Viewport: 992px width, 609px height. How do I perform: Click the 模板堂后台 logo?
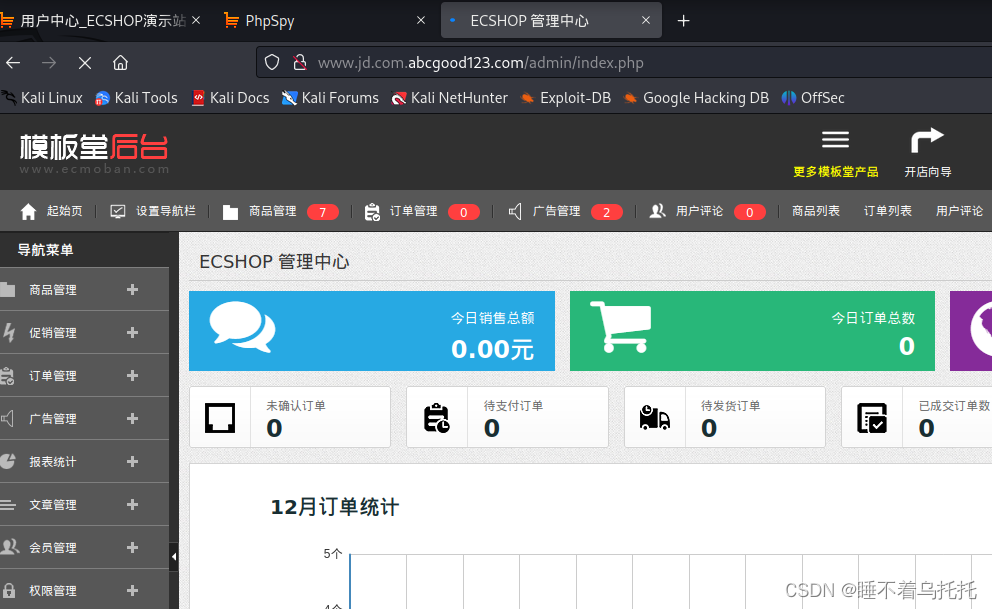coord(94,152)
